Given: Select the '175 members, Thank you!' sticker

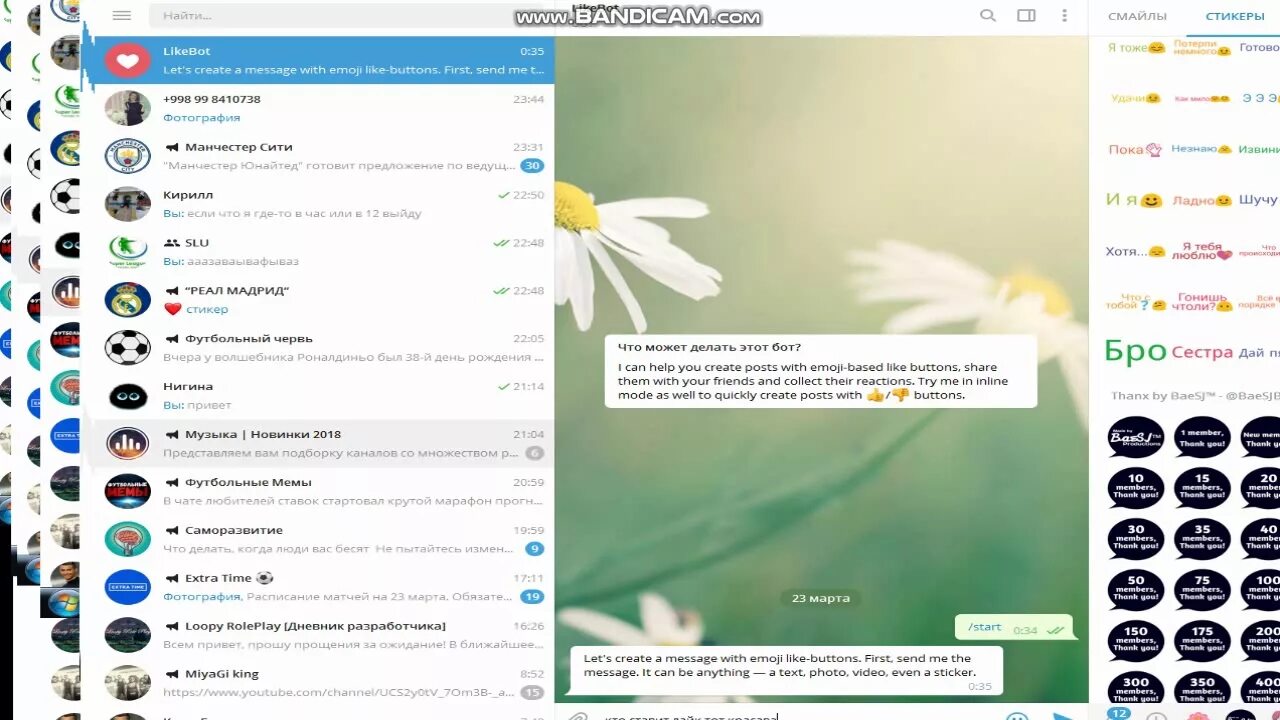Looking at the screenshot, I should (1202, 642).
